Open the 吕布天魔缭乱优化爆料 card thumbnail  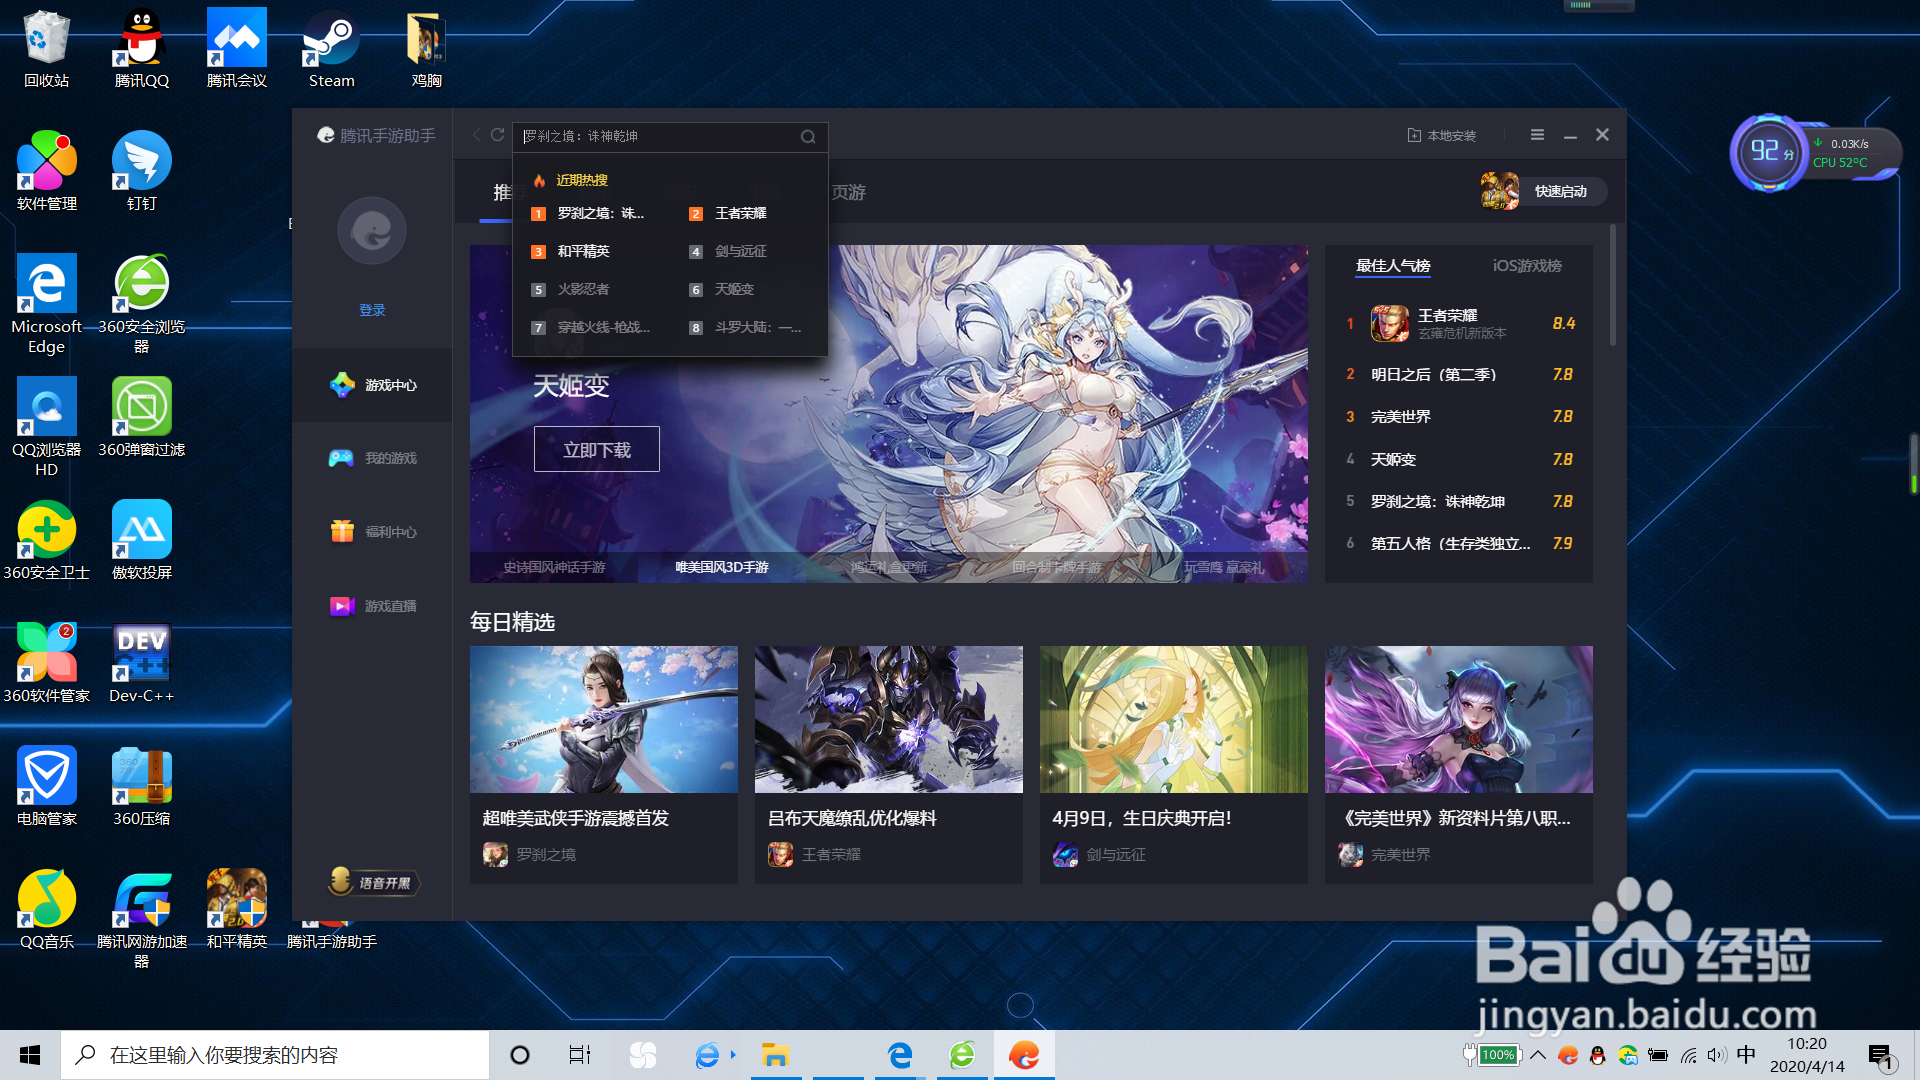(889, 719)
